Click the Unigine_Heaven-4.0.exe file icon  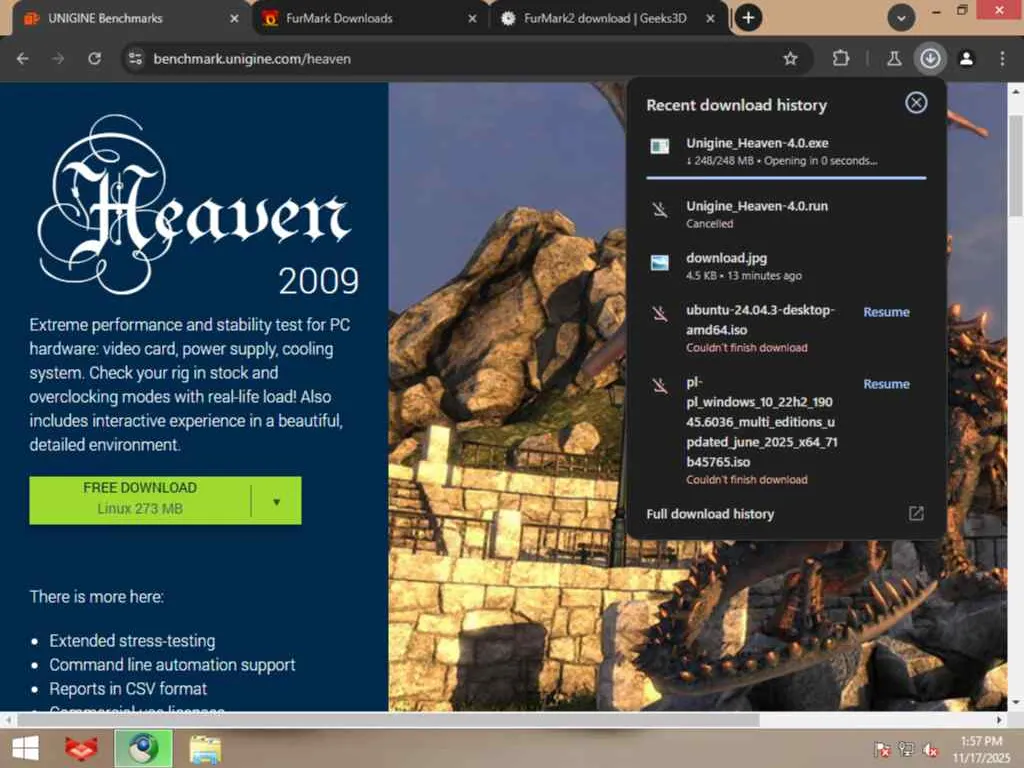pyautogui.click(x=660, y=146)
